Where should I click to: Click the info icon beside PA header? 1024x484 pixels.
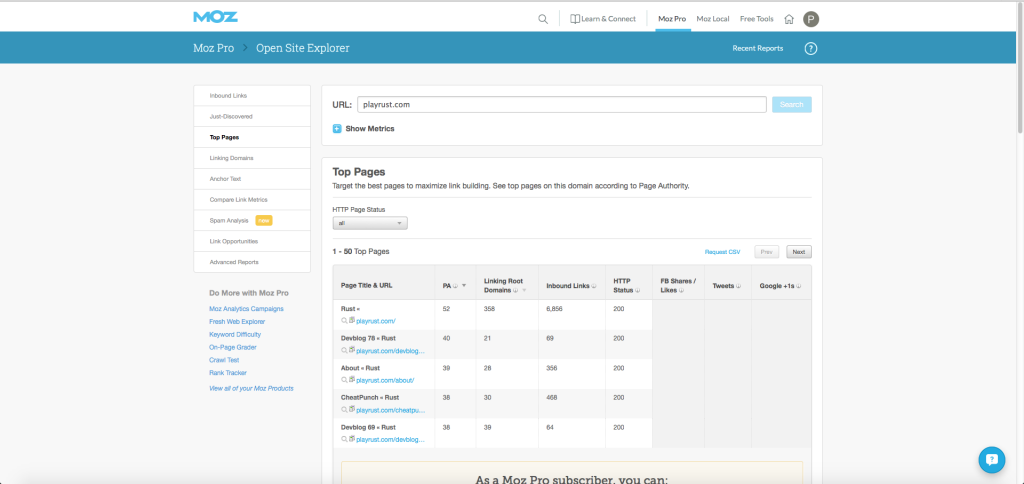[x=455, y=286]
